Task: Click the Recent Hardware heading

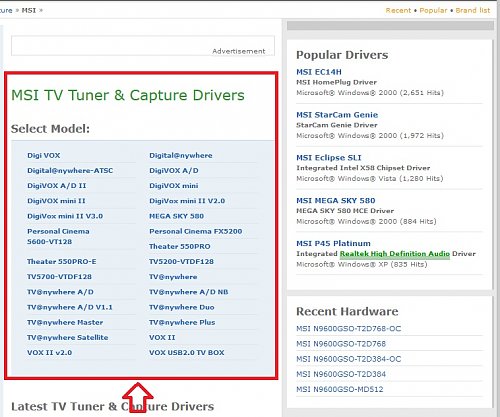Action: pos(347,311)
